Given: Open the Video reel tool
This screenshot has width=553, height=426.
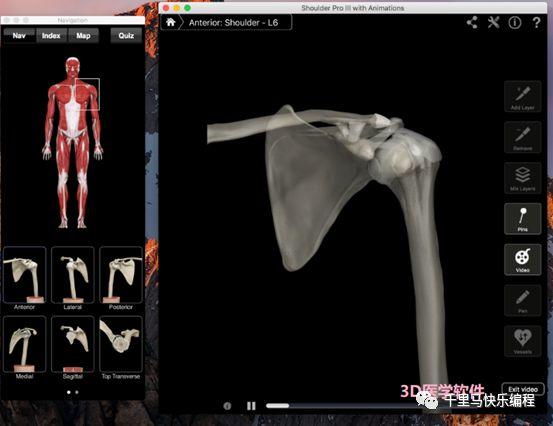Looking at the screenshot, I should coord(522,260).
